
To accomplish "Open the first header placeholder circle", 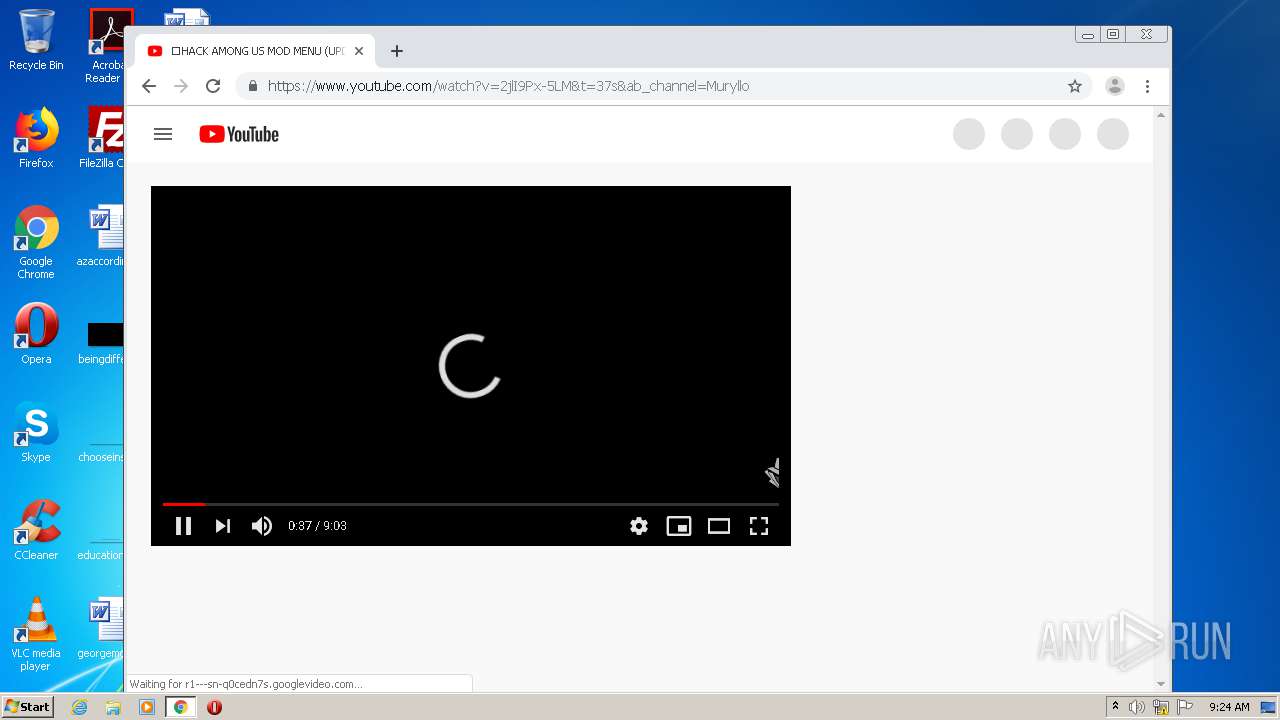I will [x=969, y=134].
